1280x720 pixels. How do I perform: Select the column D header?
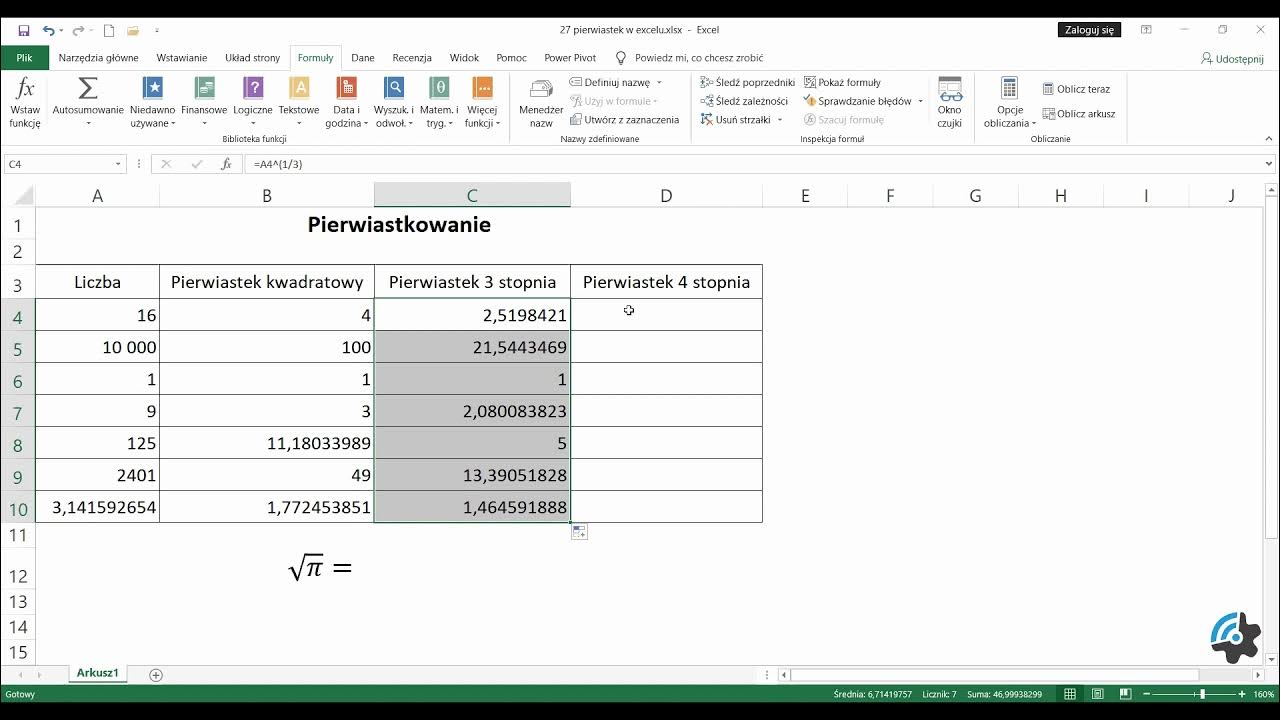(x=666, y=196)
